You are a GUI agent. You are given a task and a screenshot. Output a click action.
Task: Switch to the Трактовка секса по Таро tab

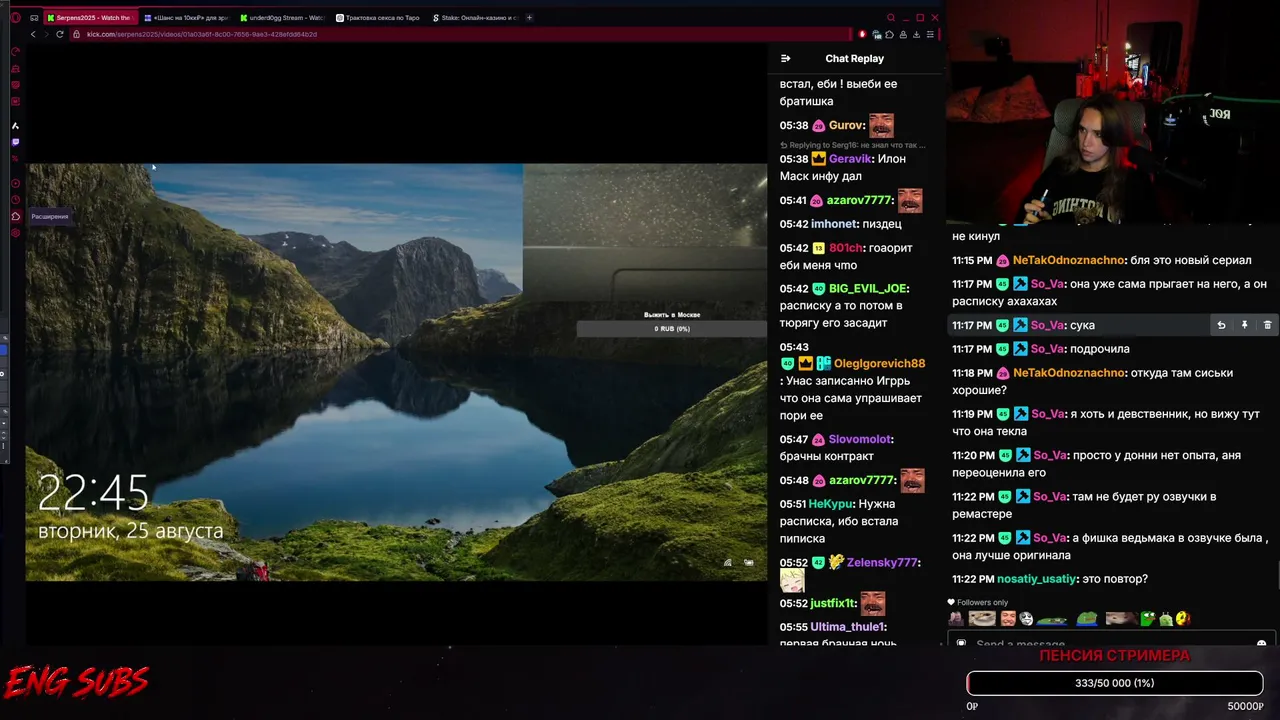coord(379,18)
